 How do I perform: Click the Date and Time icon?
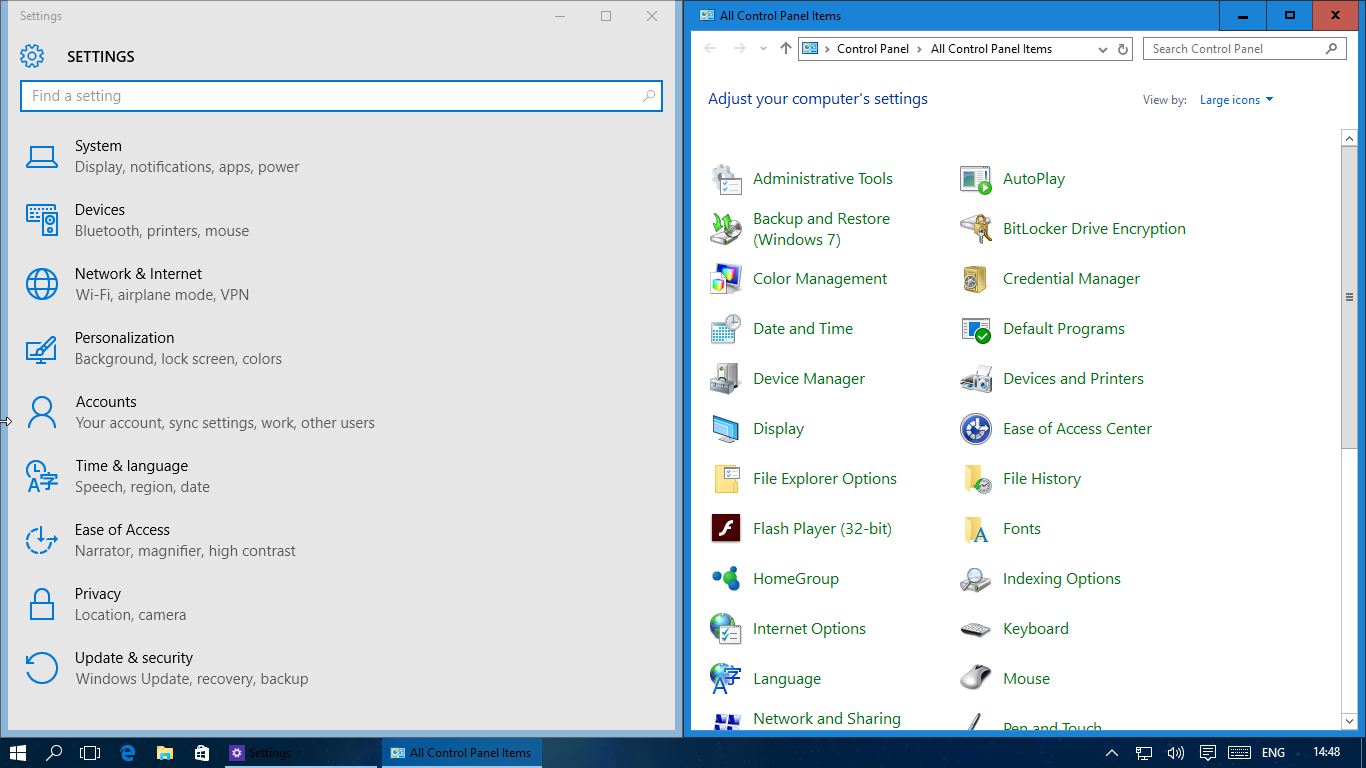pyautogui.click(x=726, y=329)
